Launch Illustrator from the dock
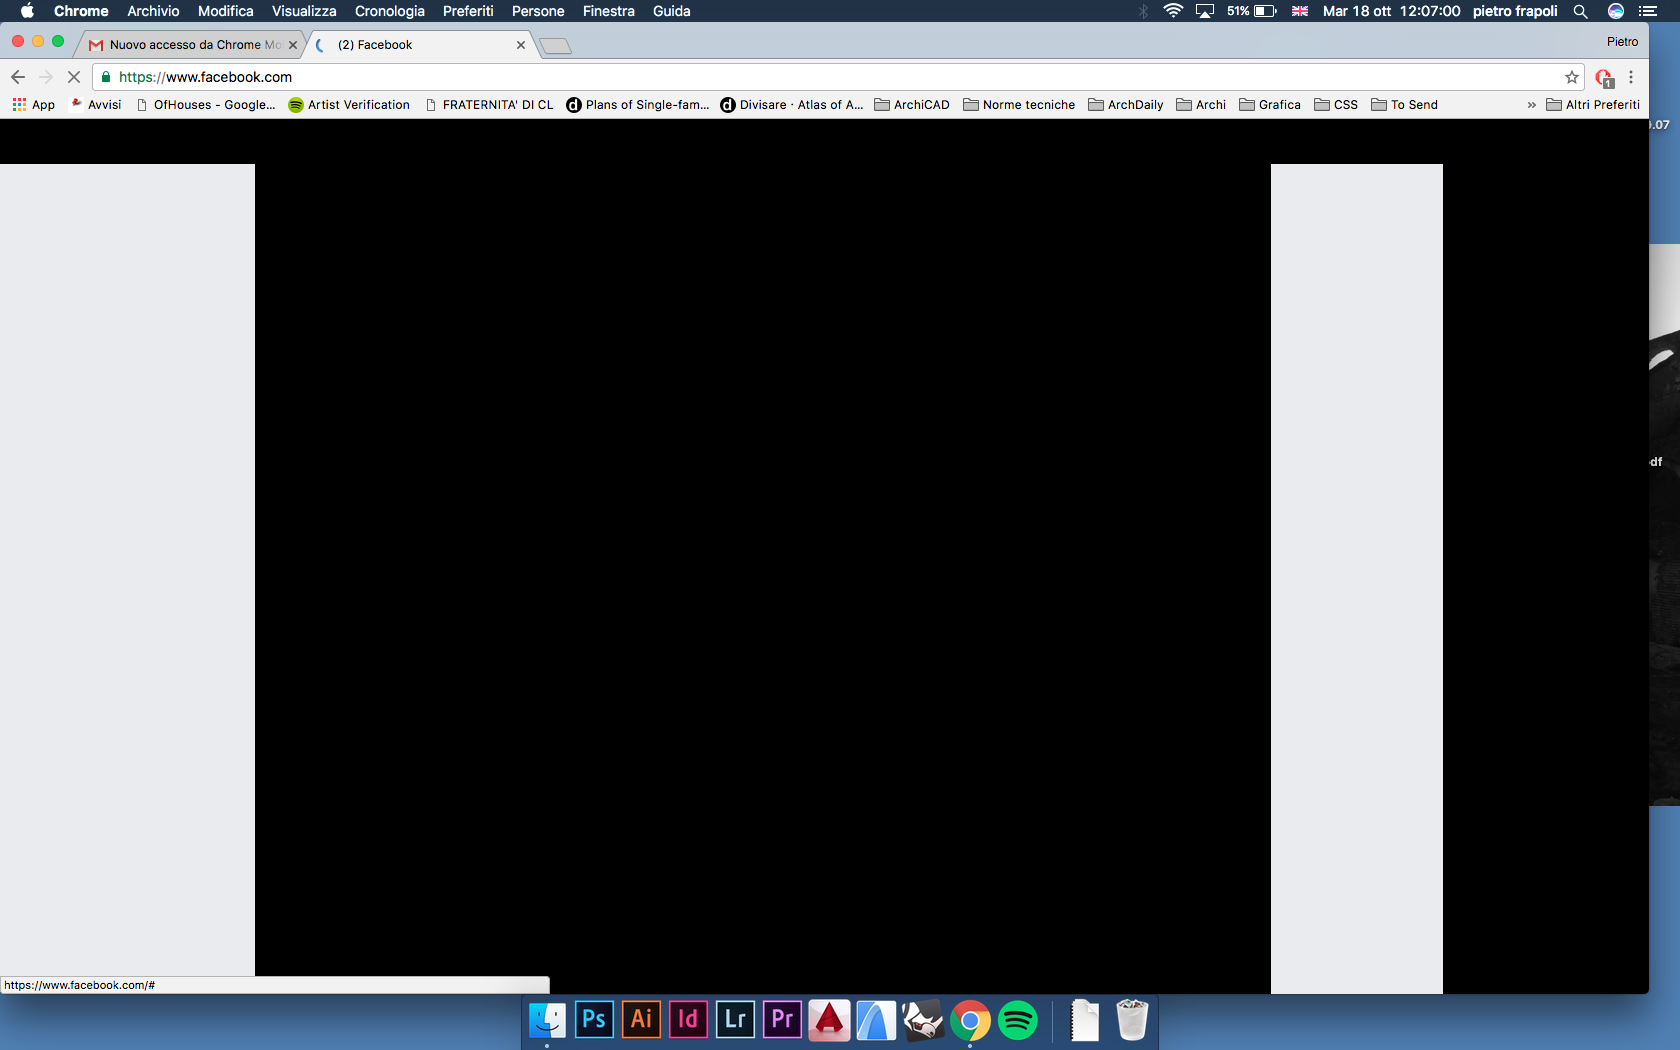Viewport: 1680px width, 1050px height. [x=641, y=1020]
